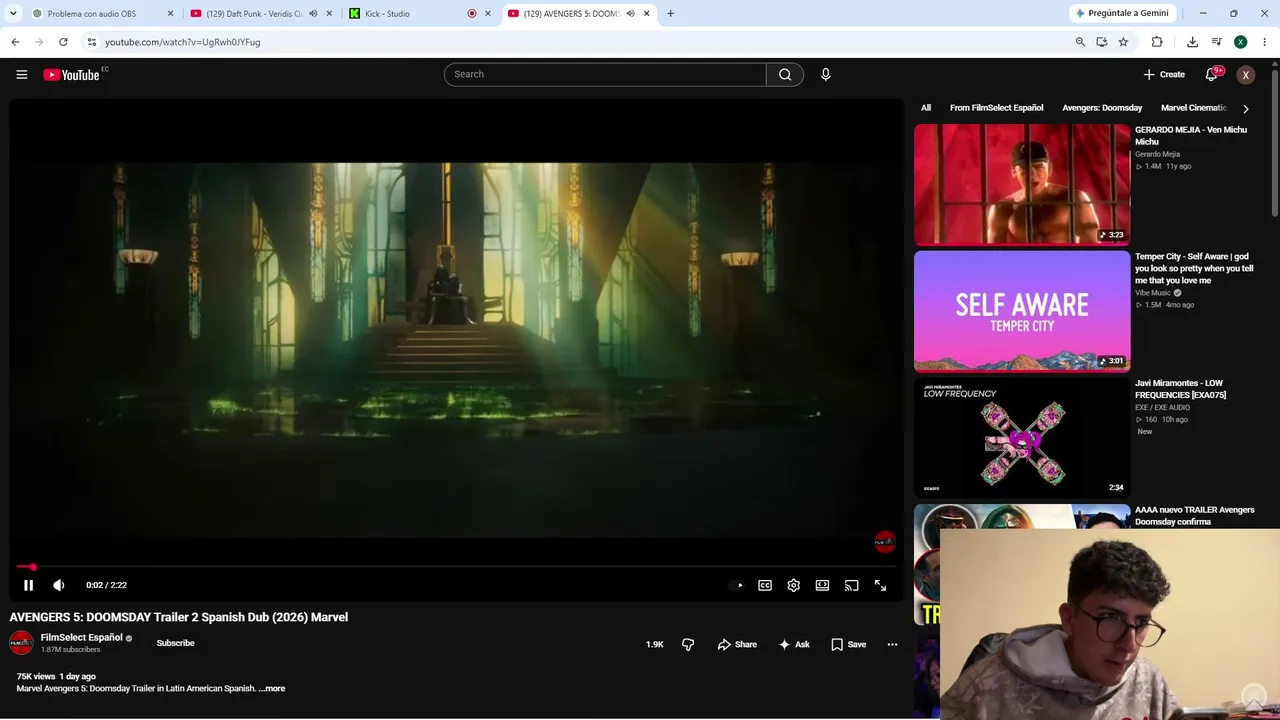
Task: Open the Chrome extensions puzzle menu
Action: [x=1157, y=42]
